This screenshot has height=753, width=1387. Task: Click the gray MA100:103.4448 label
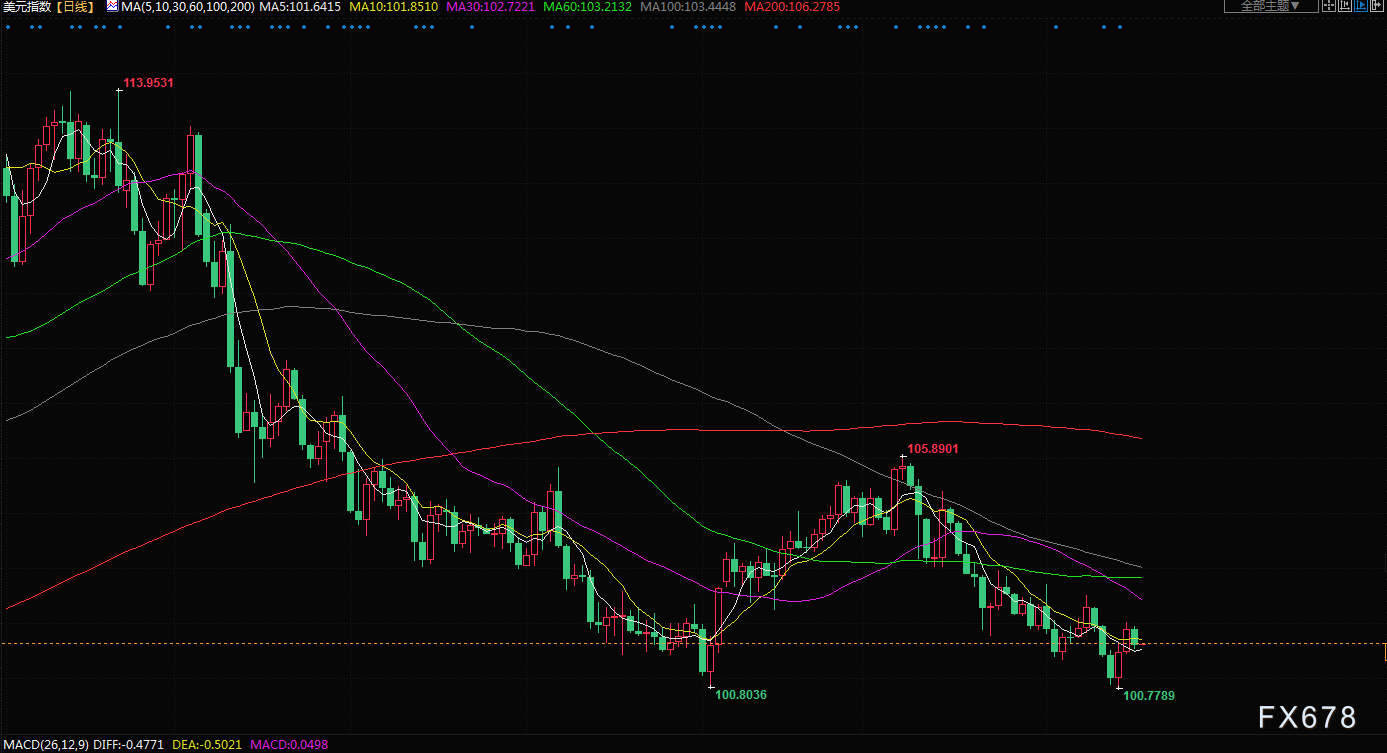687,7
